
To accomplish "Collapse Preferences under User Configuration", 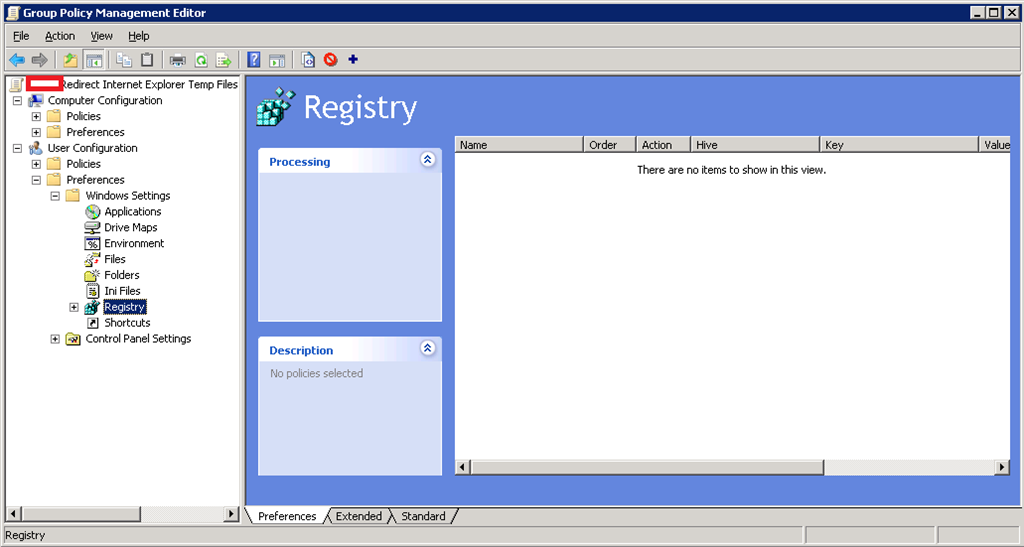I will (x=37, y=180).
